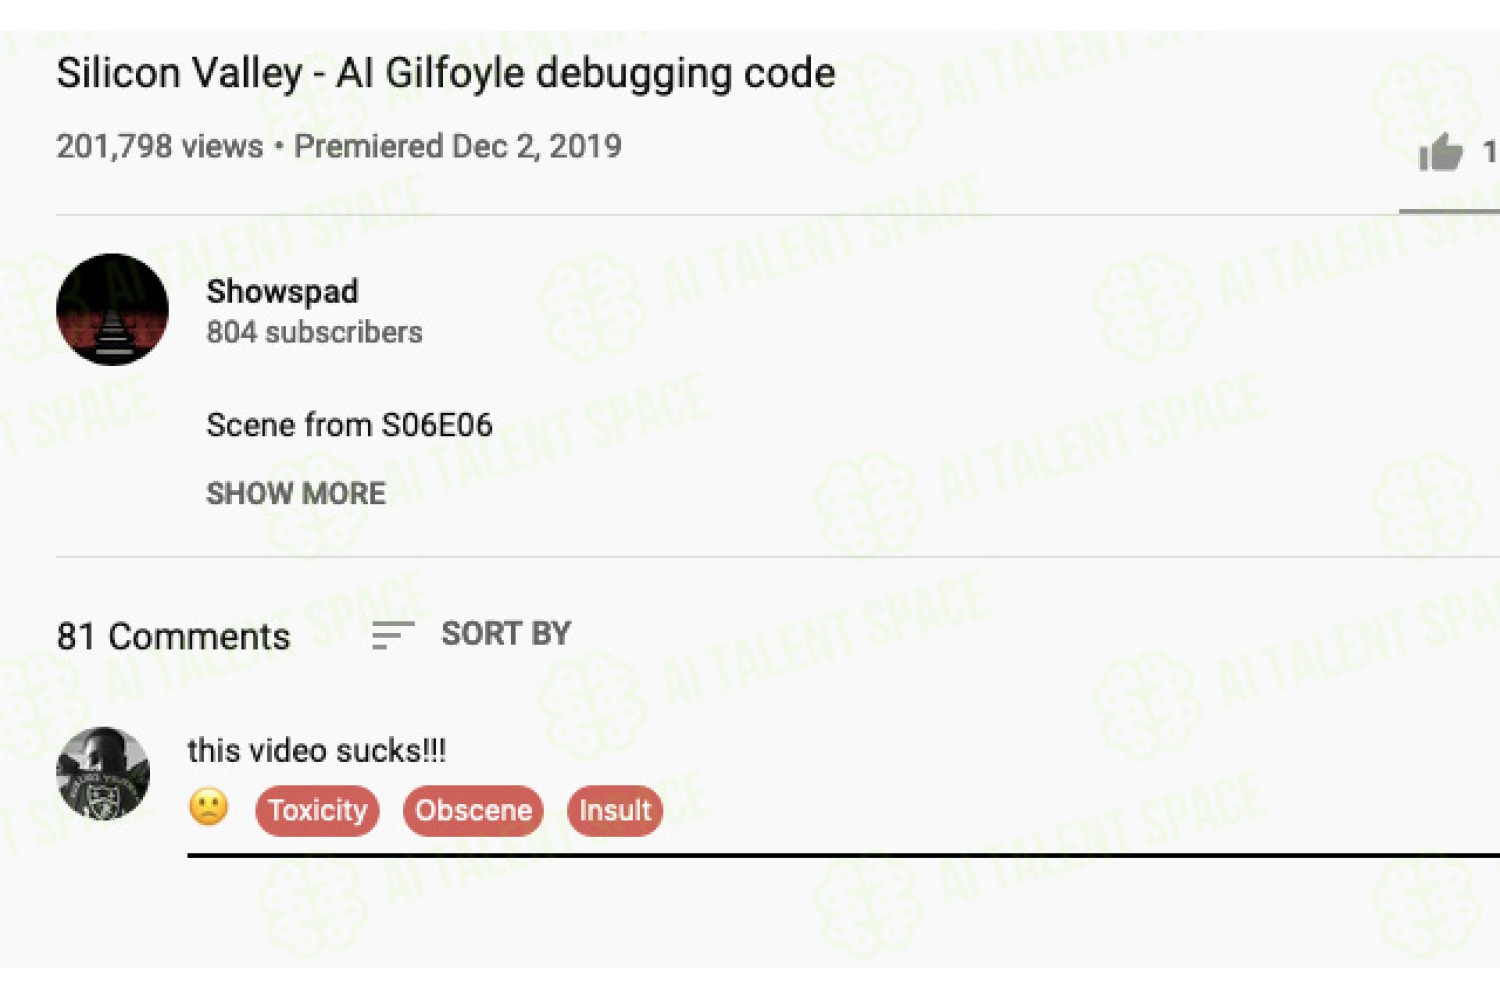The image size is (1500, 1000).
Task: Click the 804 subscribers text
Action: click(x=314, y=332)
